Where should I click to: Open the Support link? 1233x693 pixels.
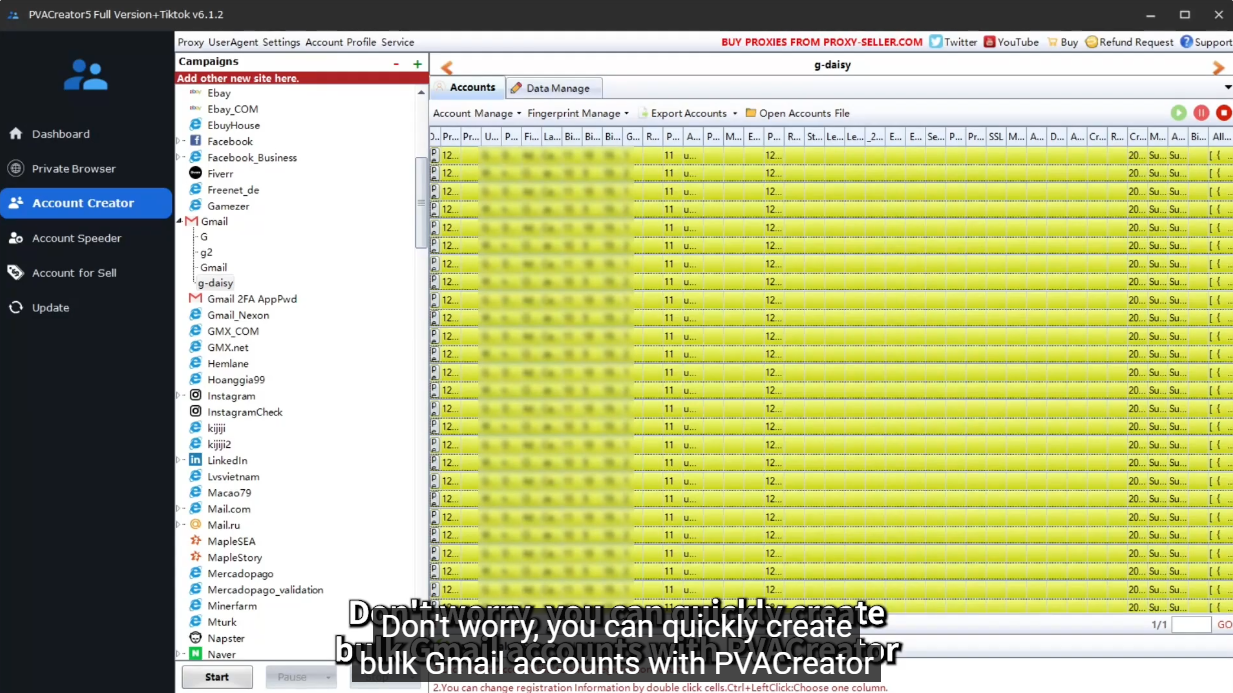pos(1206,42)
